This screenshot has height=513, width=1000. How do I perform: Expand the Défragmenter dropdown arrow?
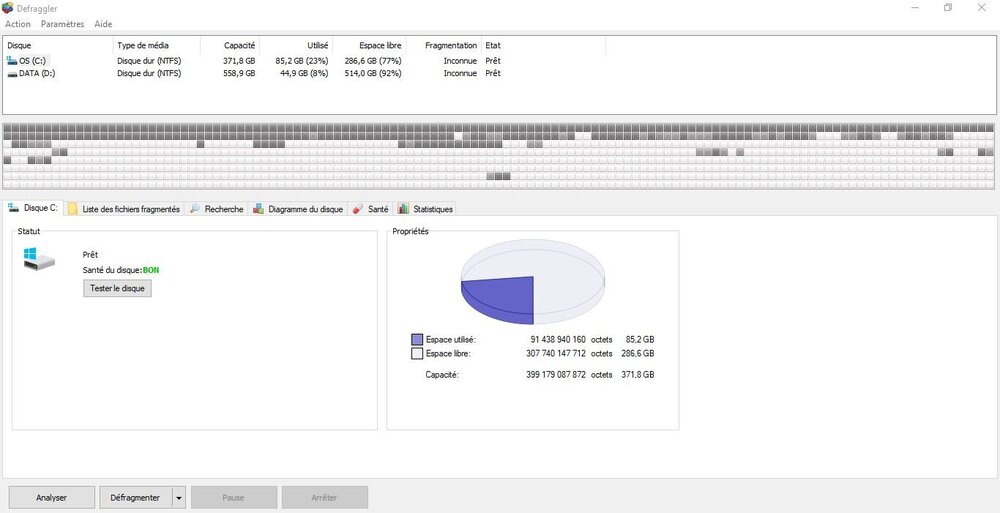pyautogui.click(x=179, y=498)
